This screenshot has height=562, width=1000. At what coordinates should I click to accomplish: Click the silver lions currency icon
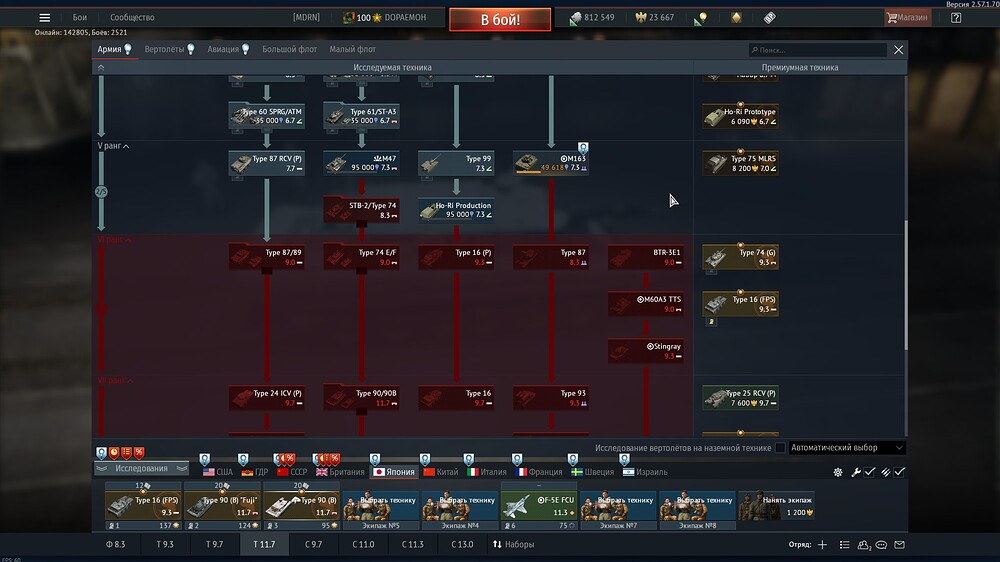(575, 18)
